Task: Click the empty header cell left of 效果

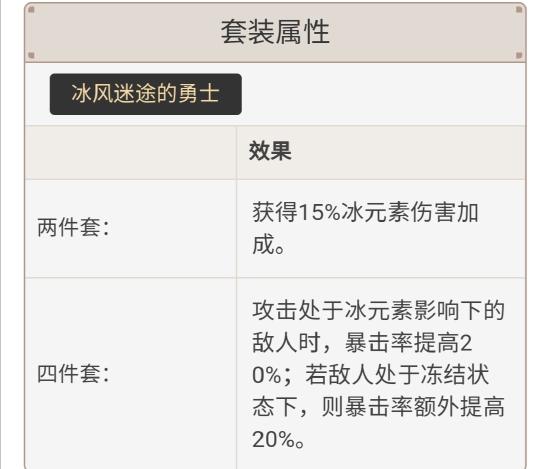Action: (131, 153)
